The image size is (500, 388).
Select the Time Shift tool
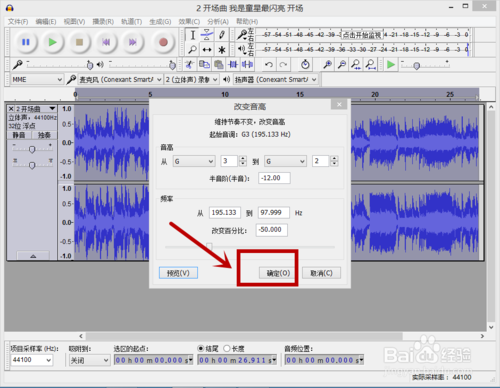coord(207,50)
